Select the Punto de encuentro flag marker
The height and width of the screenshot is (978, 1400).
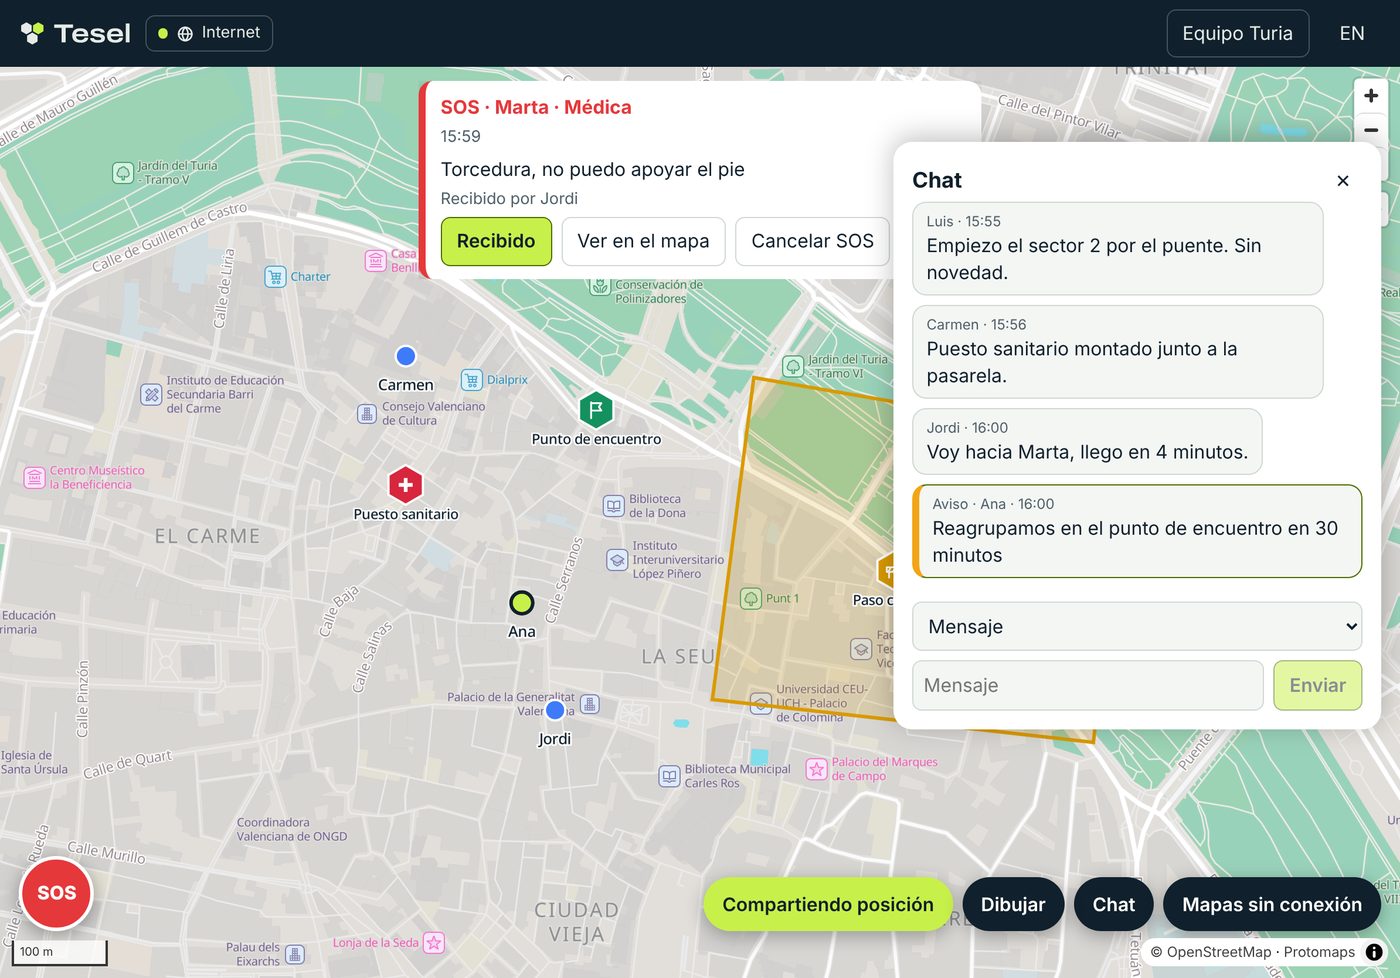(x=596, y=409)
